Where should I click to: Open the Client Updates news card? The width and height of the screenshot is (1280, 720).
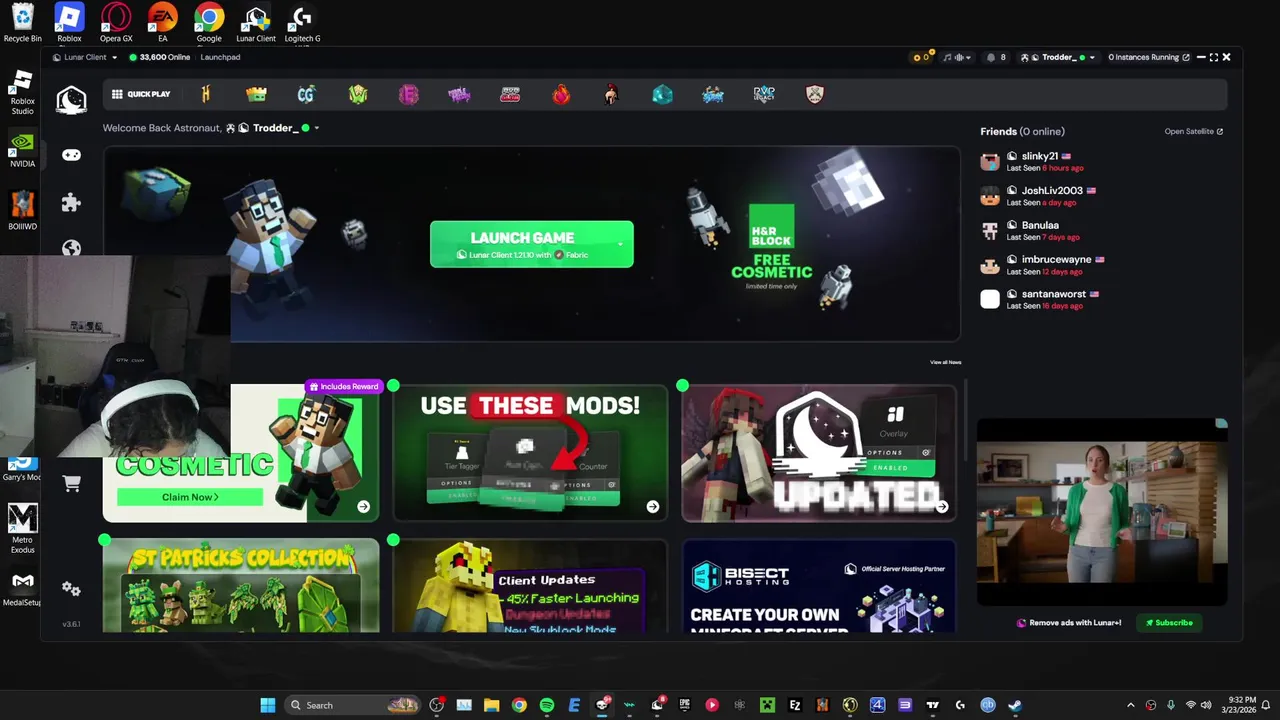(530, 586)
